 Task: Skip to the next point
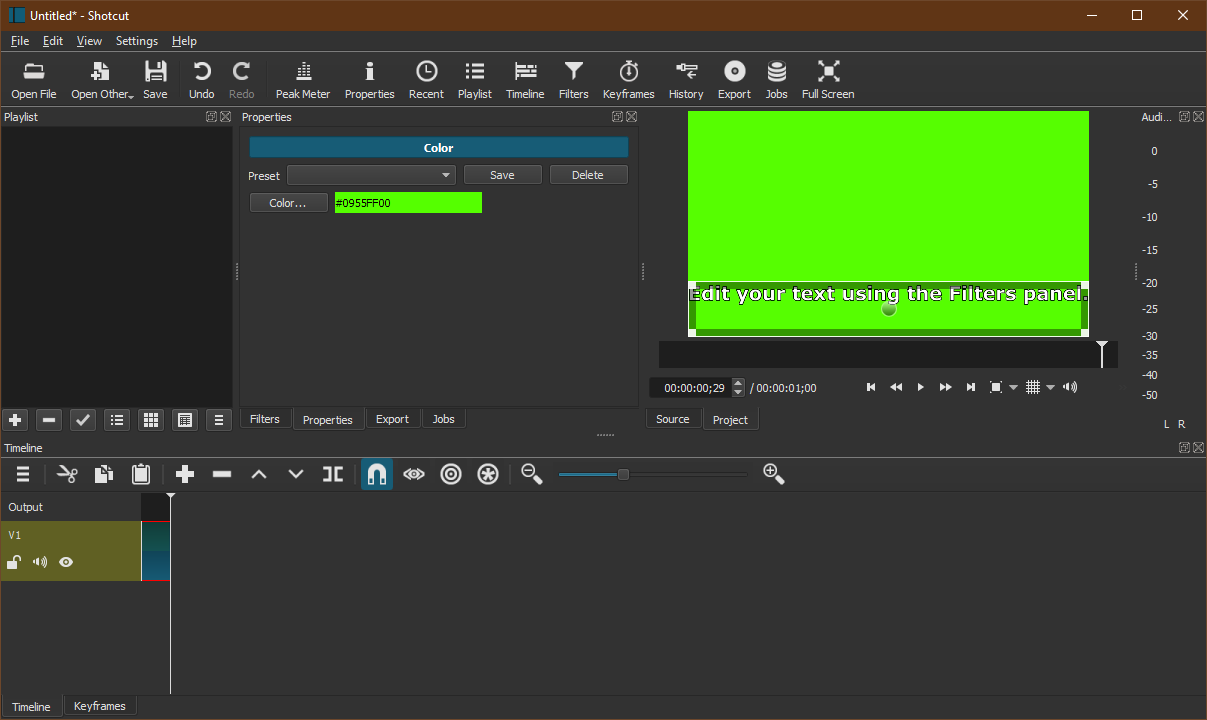[x=970, y=387]
